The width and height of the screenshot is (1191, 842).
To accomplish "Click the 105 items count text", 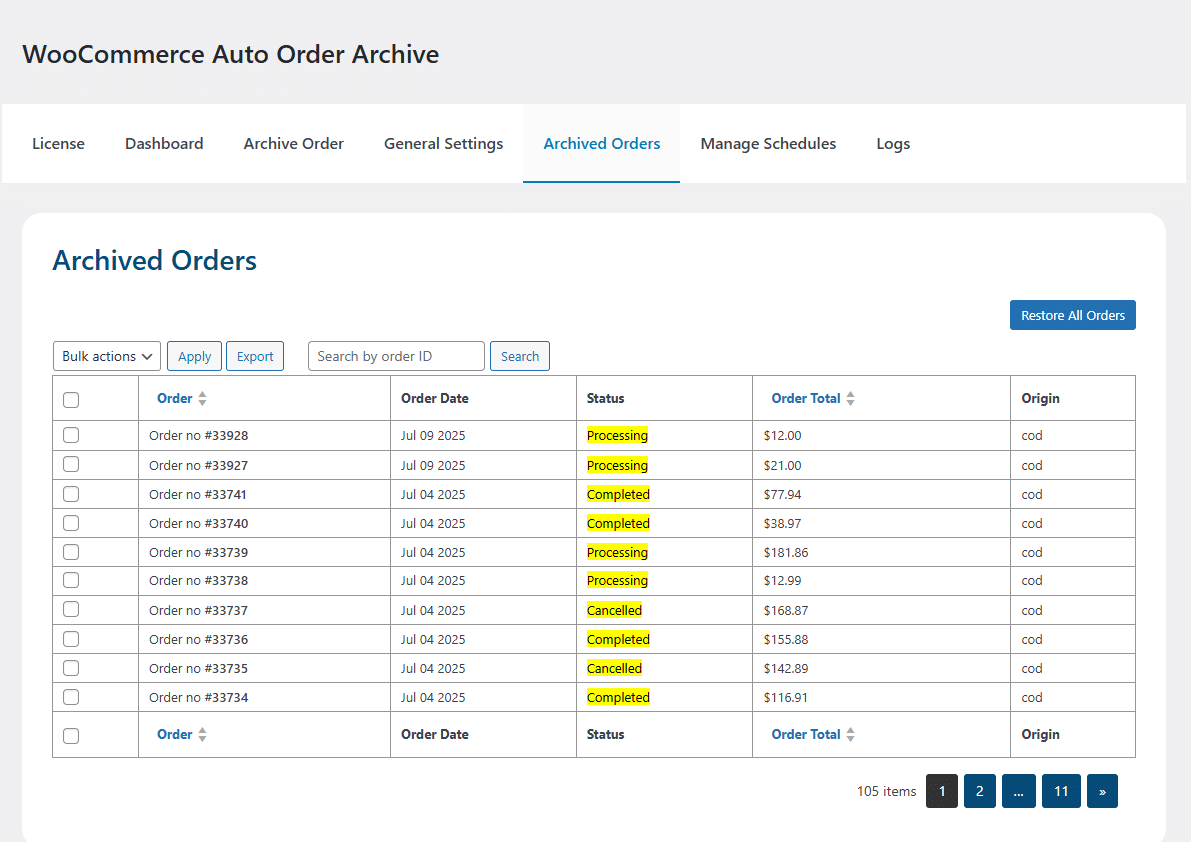I will [886, 791].
